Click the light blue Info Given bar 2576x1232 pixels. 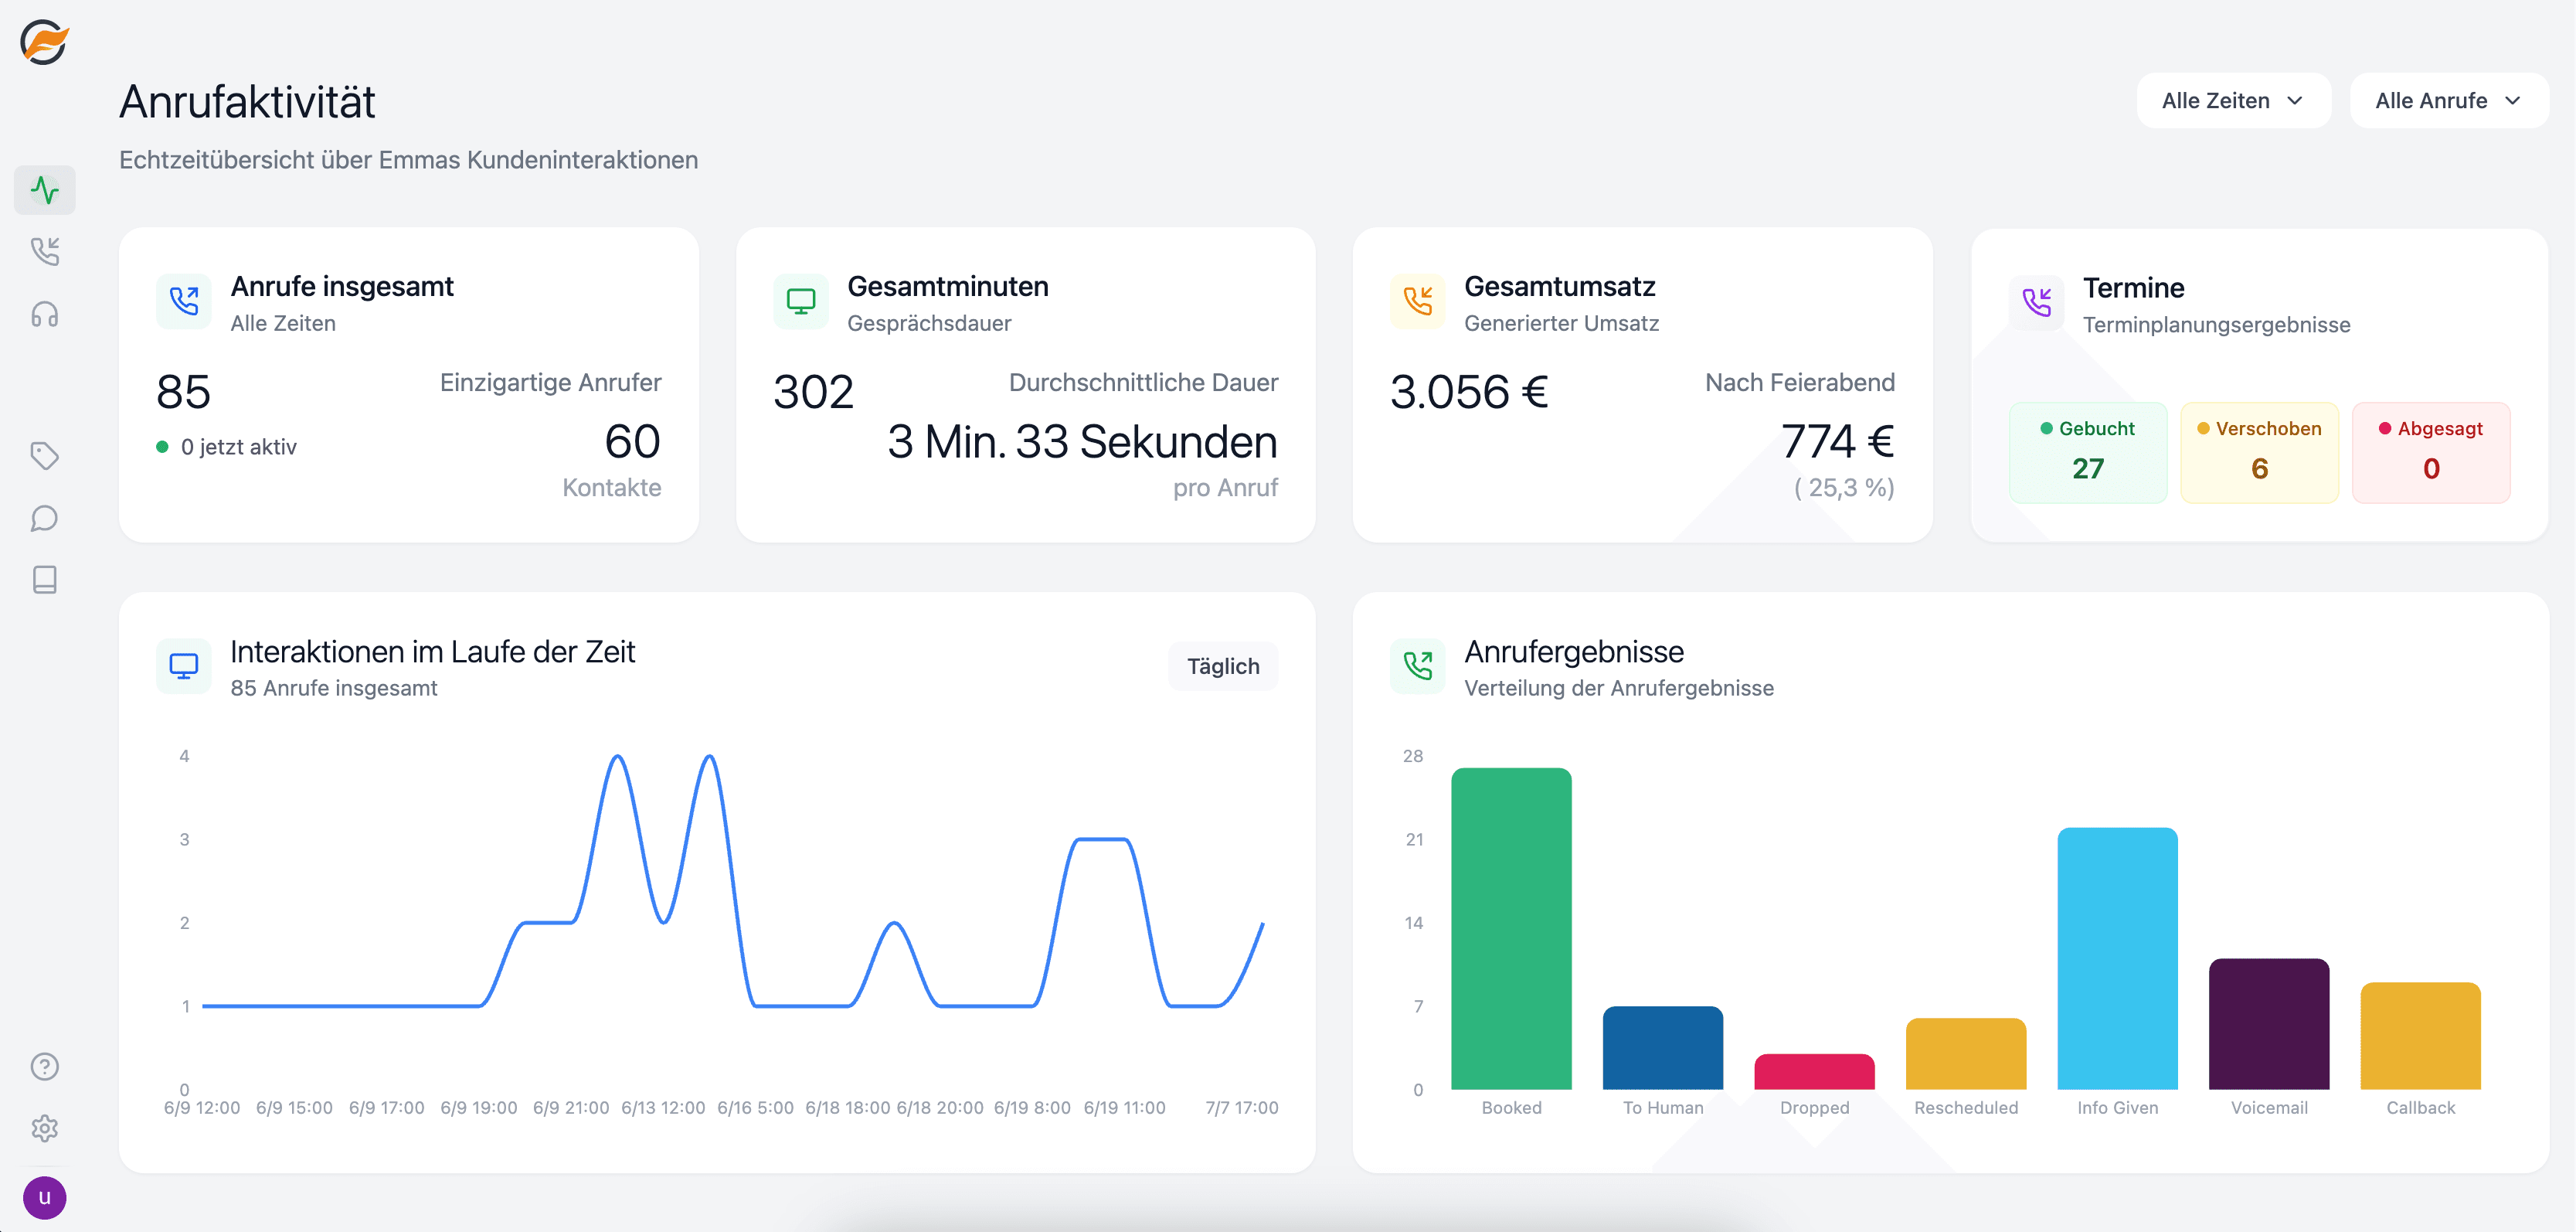click(2116, 958)
